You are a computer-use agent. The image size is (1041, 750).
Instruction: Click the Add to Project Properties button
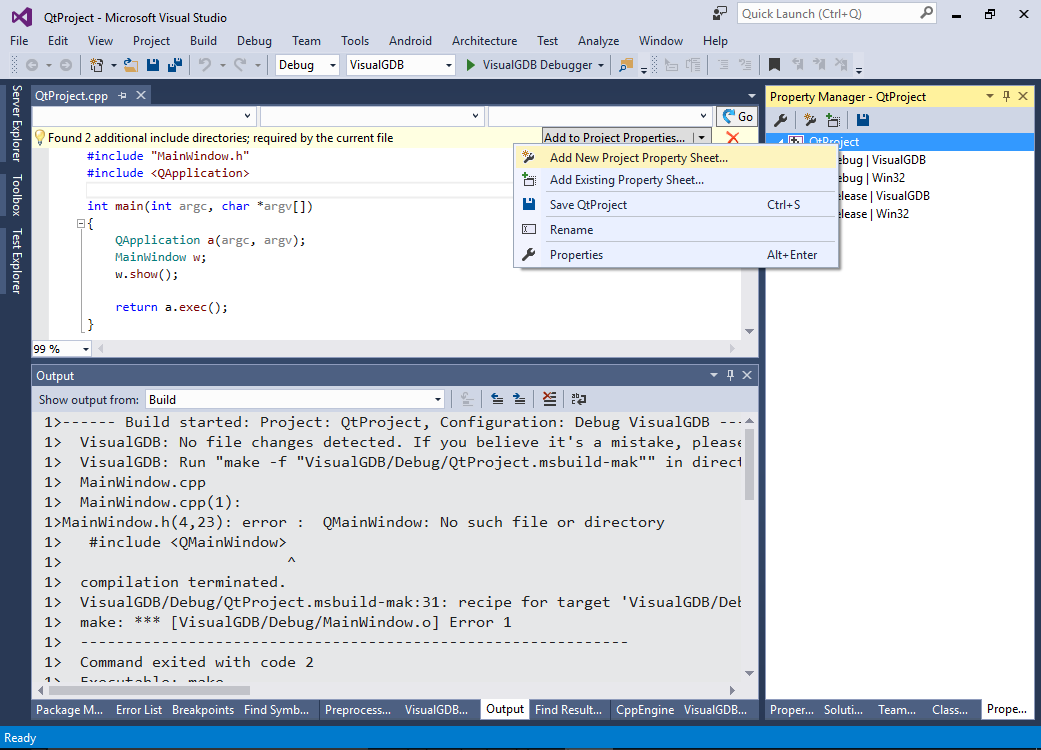[617, 137]
